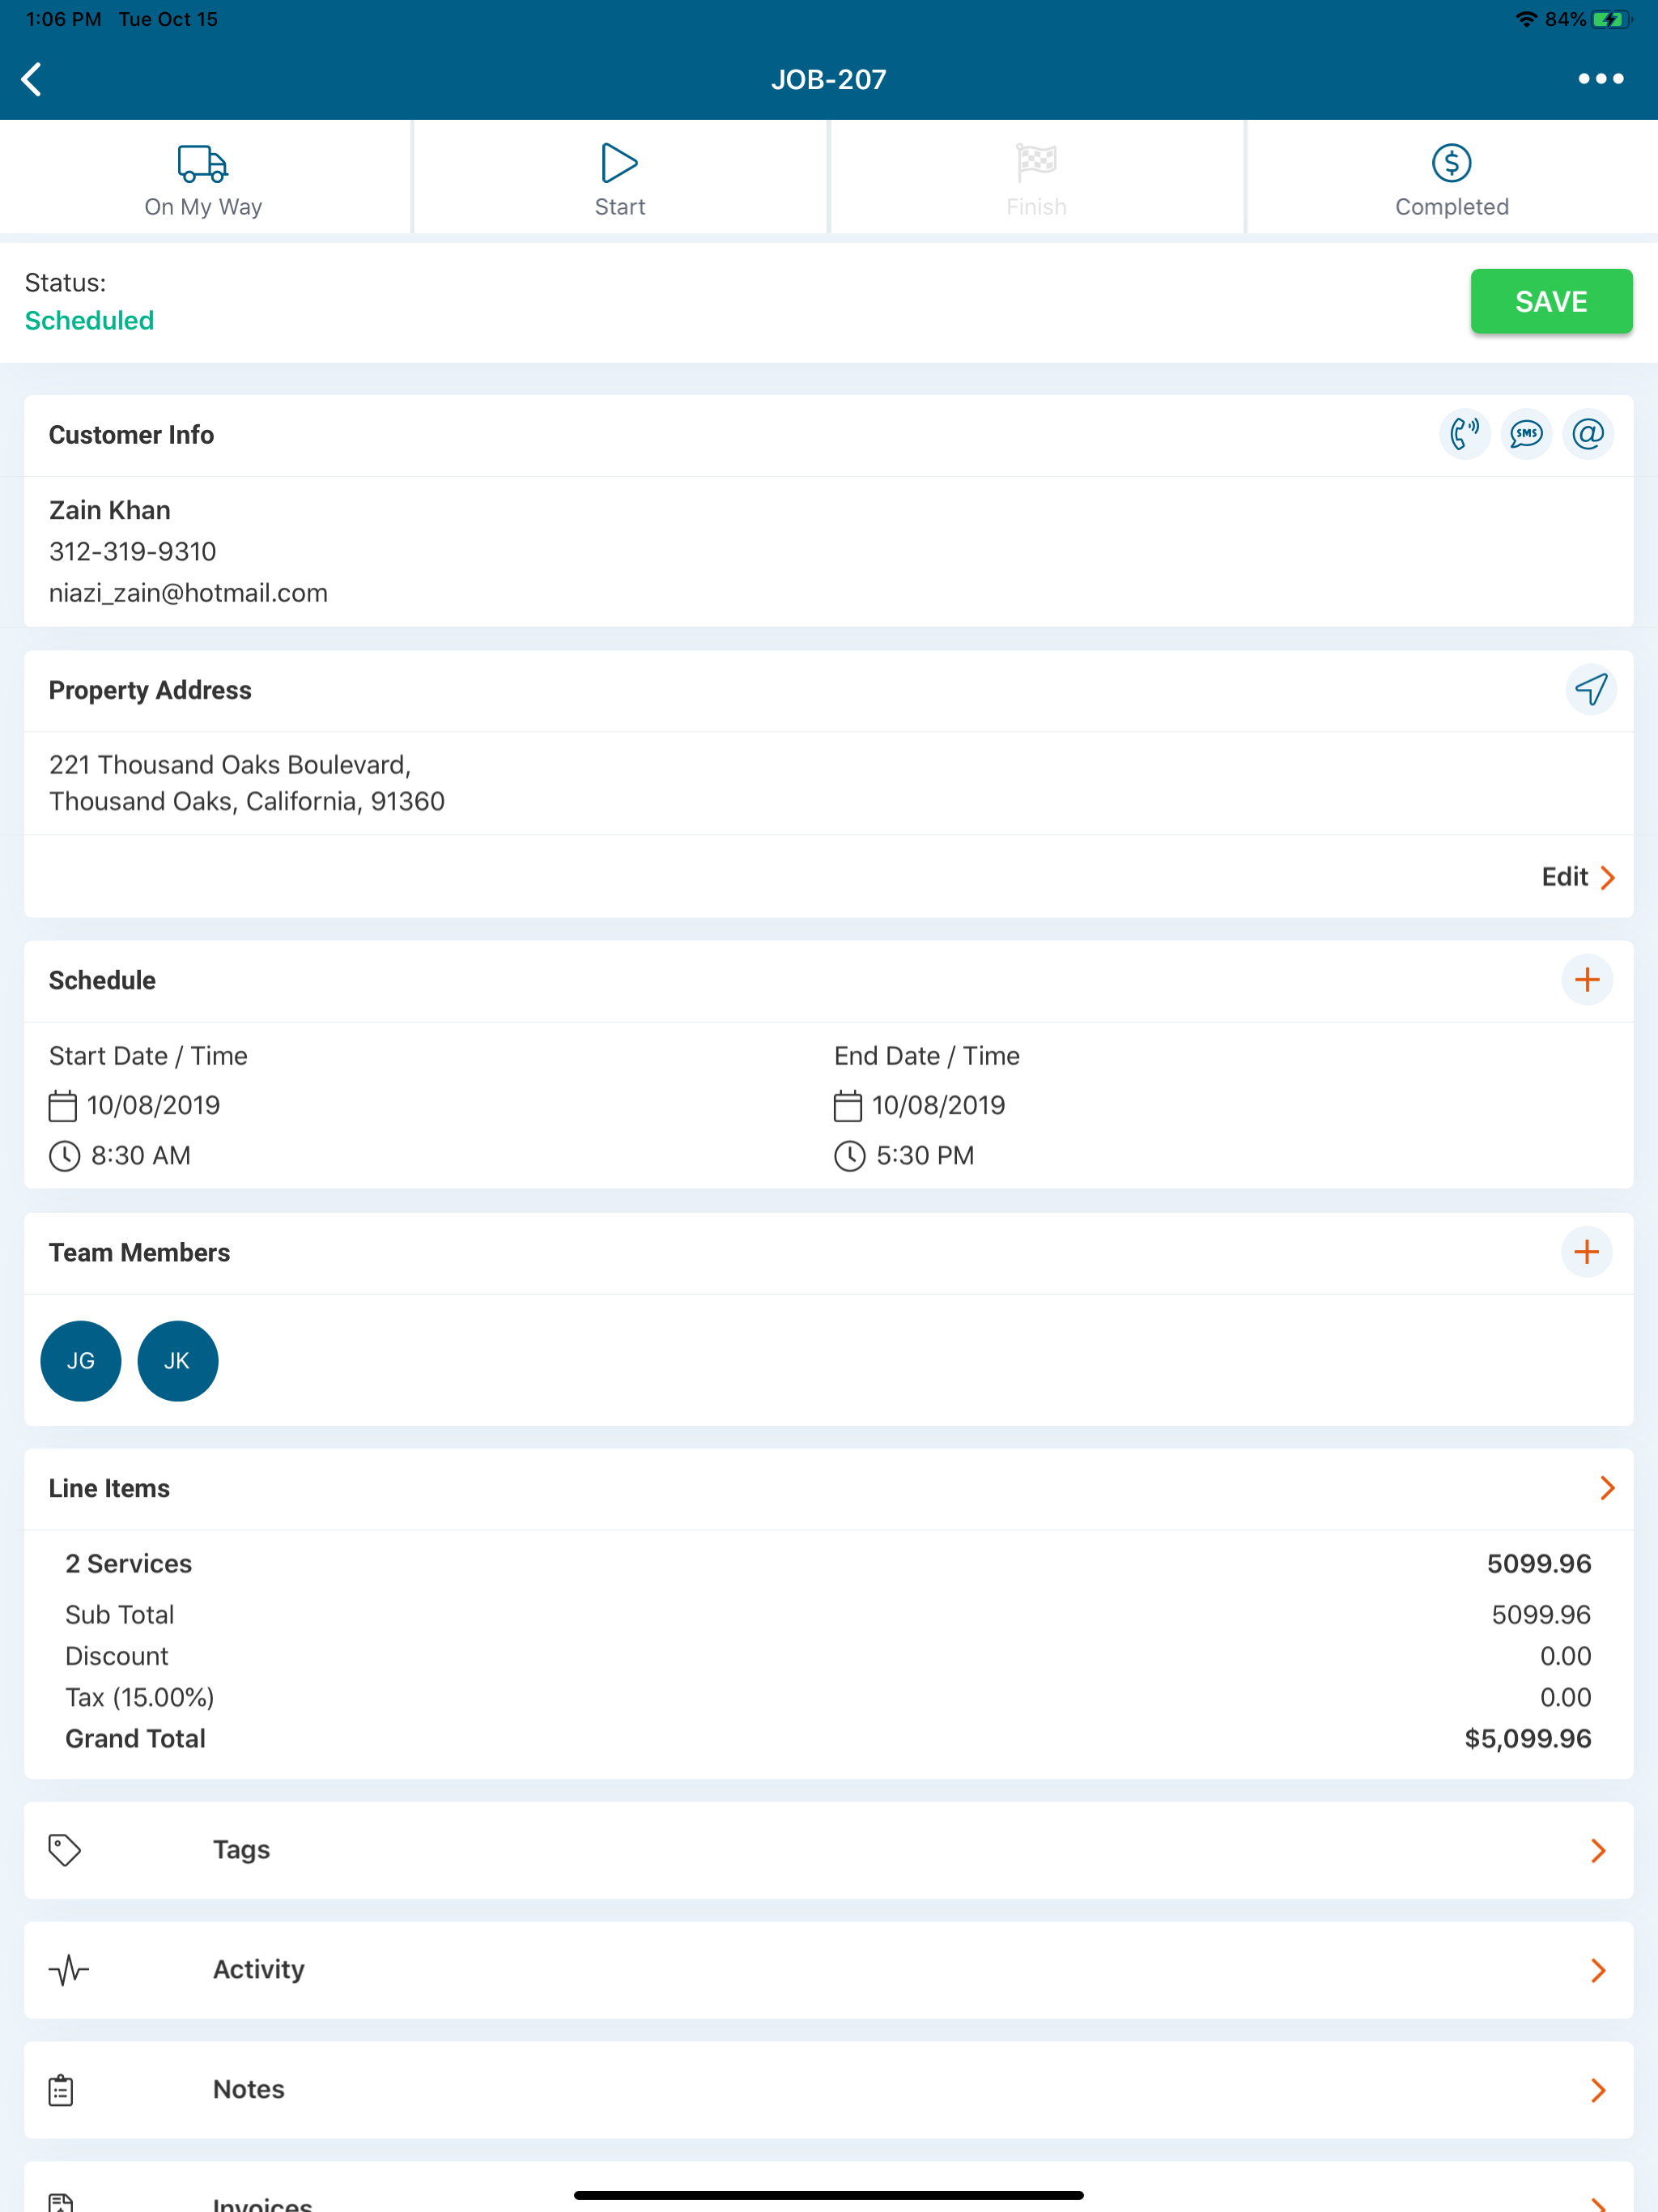Screen dimensions: 1658x2212
Task: Tap the Completed dollar icon
Action: point(1451,163)
